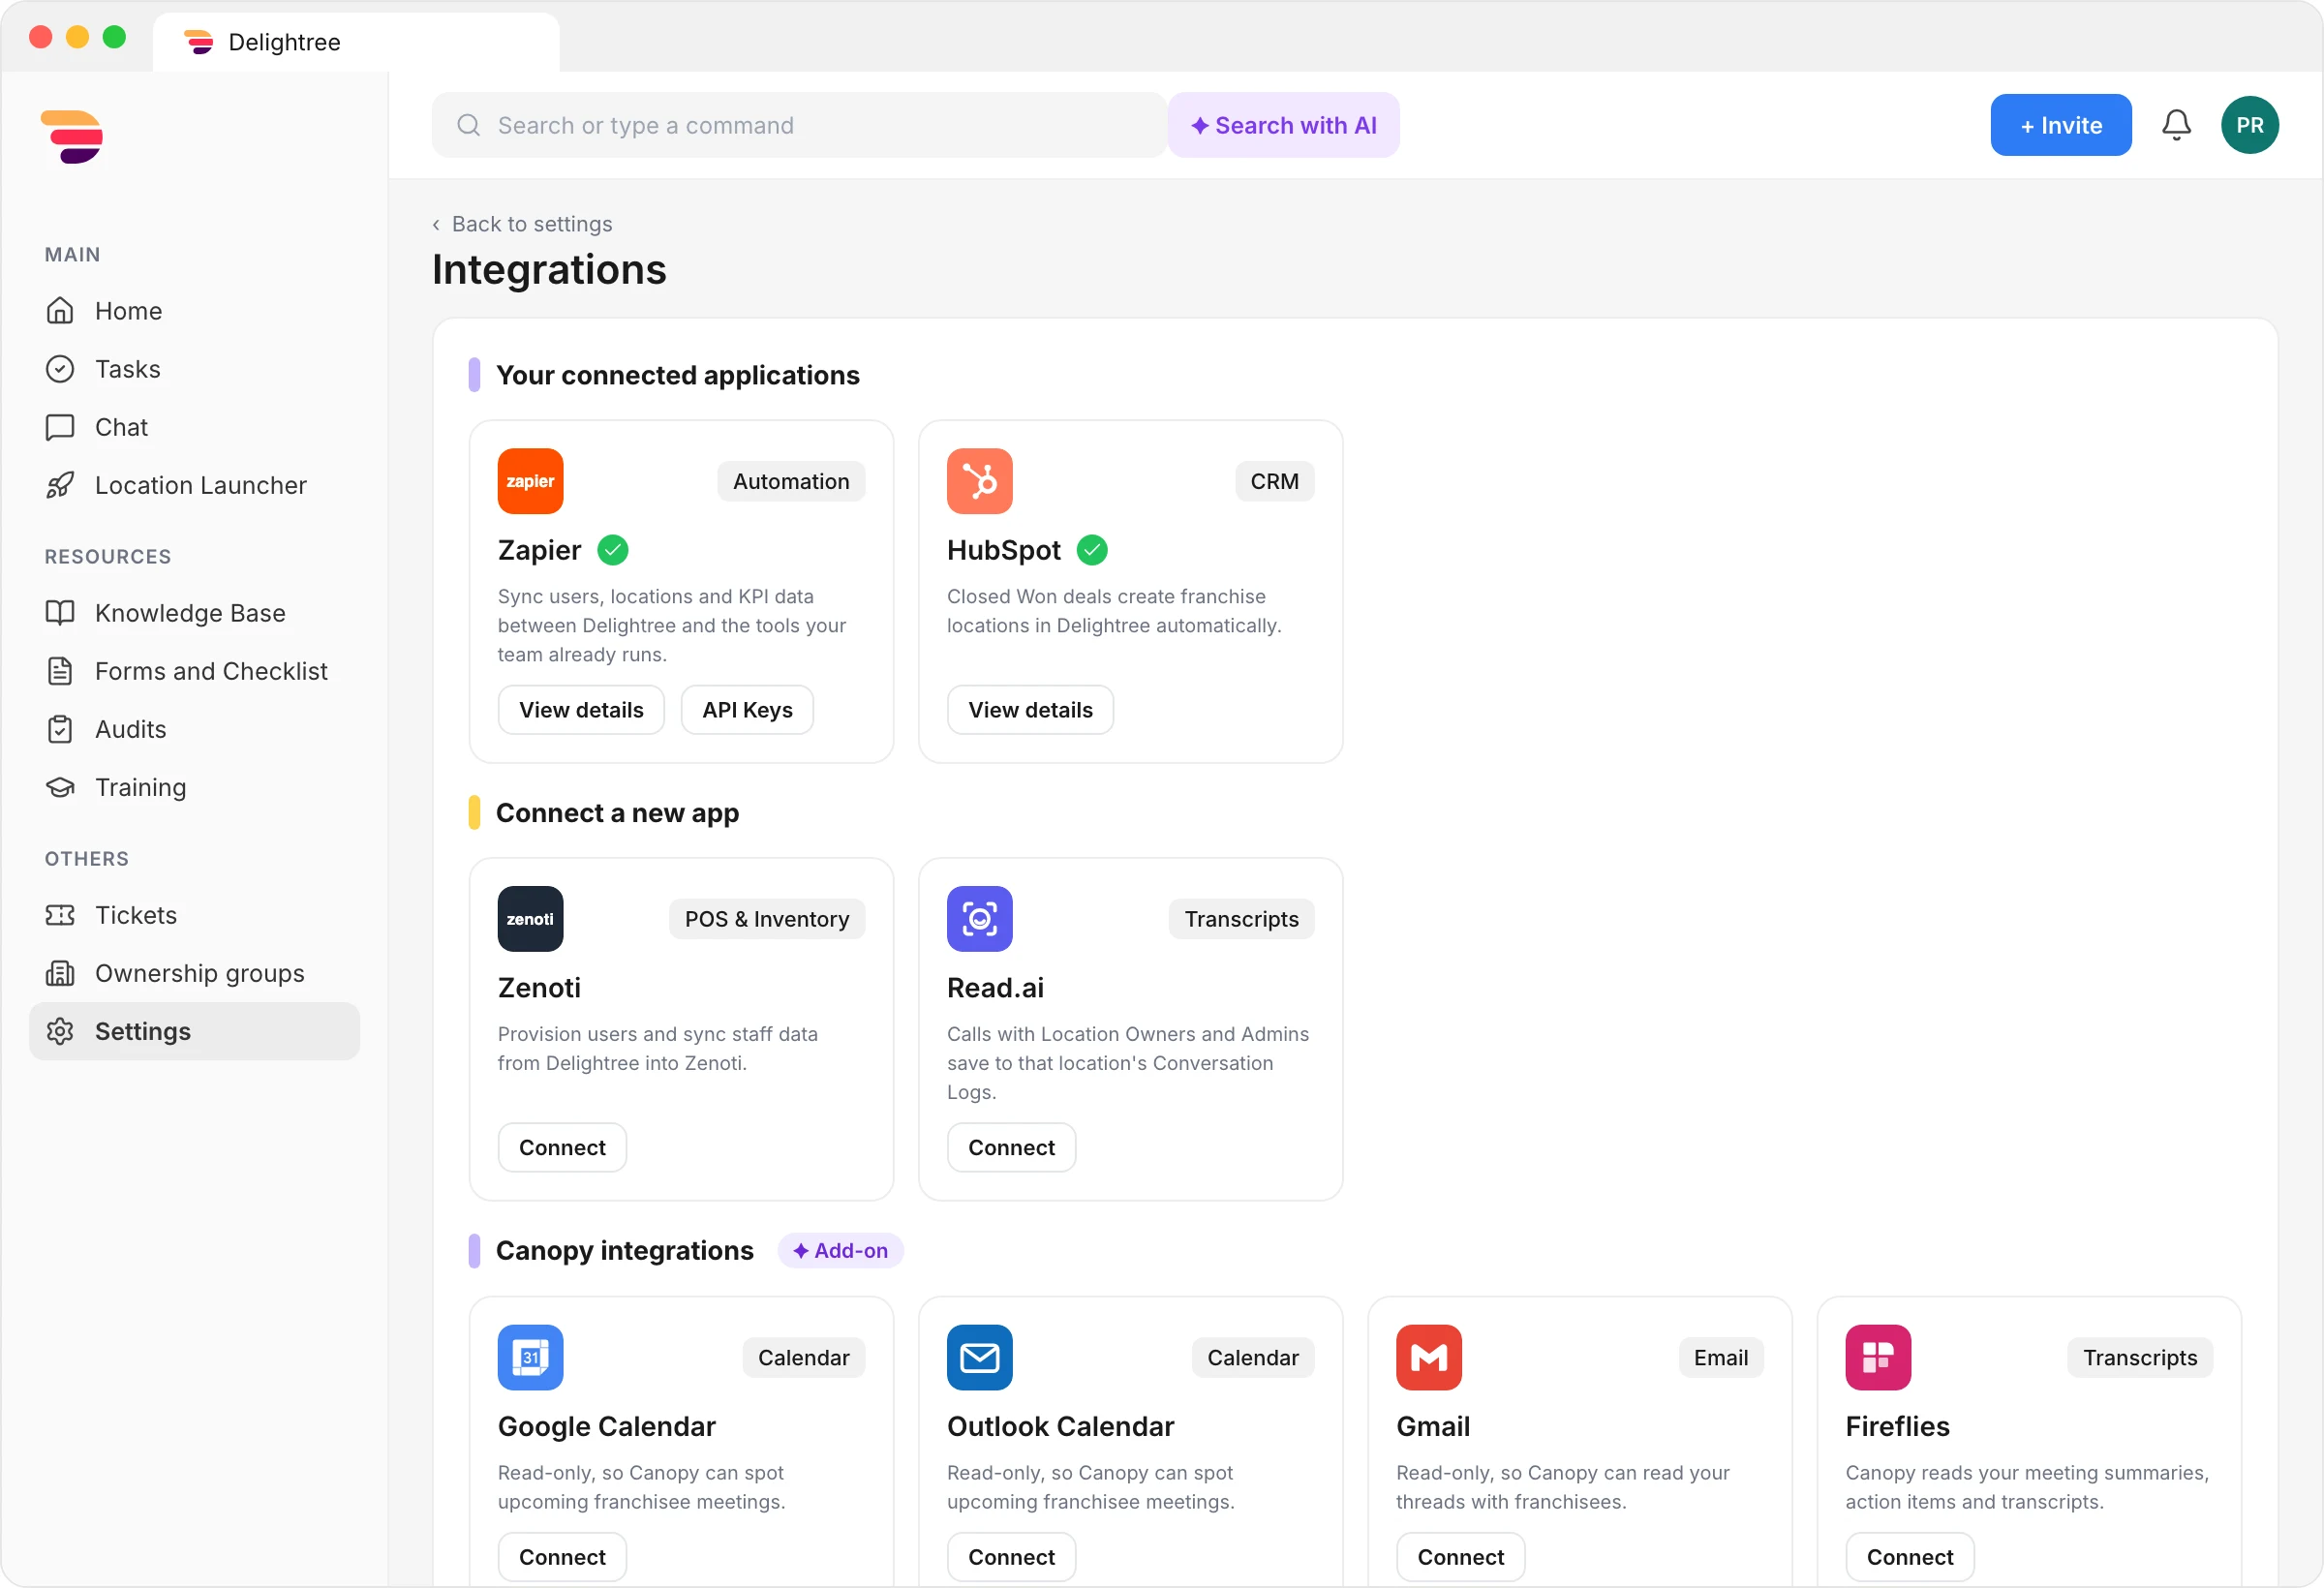Open Zapier API Keys

(x=747, y=710)
